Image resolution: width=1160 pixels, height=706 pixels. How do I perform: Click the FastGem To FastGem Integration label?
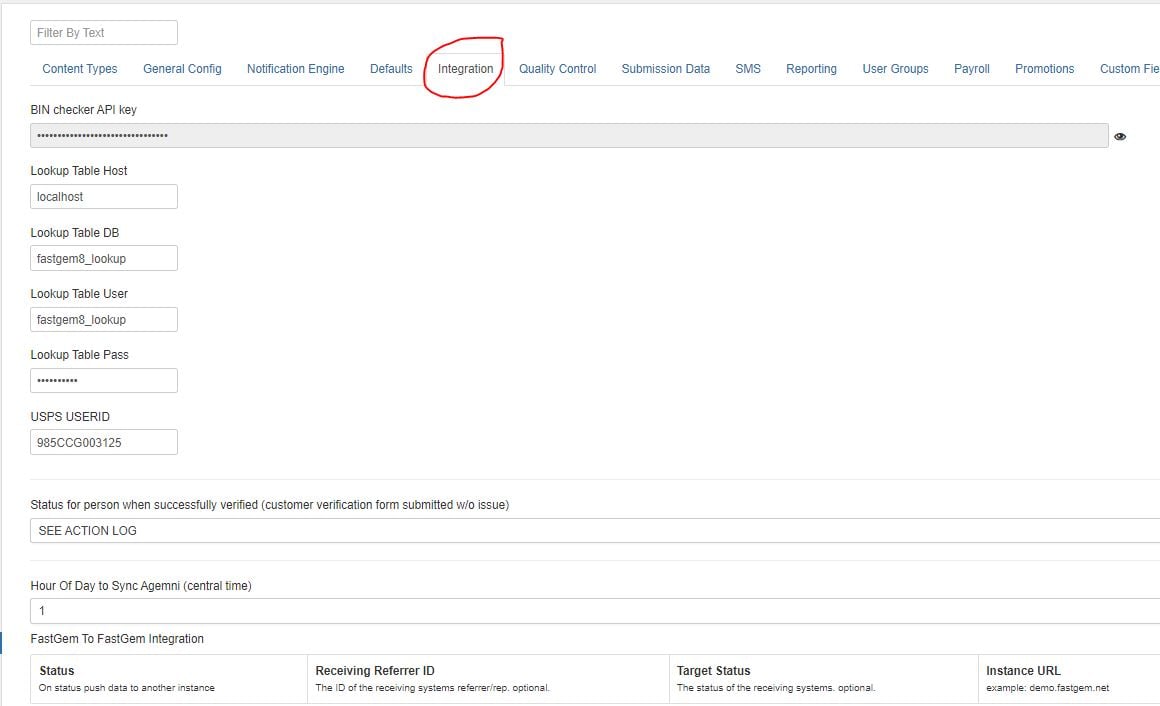(117, 639)
